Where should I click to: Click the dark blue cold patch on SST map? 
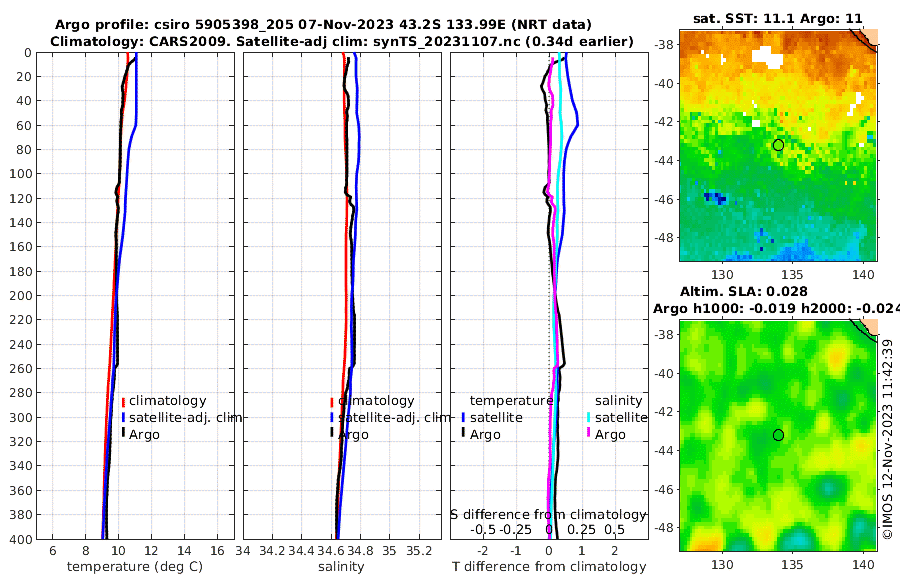(715, 198)
